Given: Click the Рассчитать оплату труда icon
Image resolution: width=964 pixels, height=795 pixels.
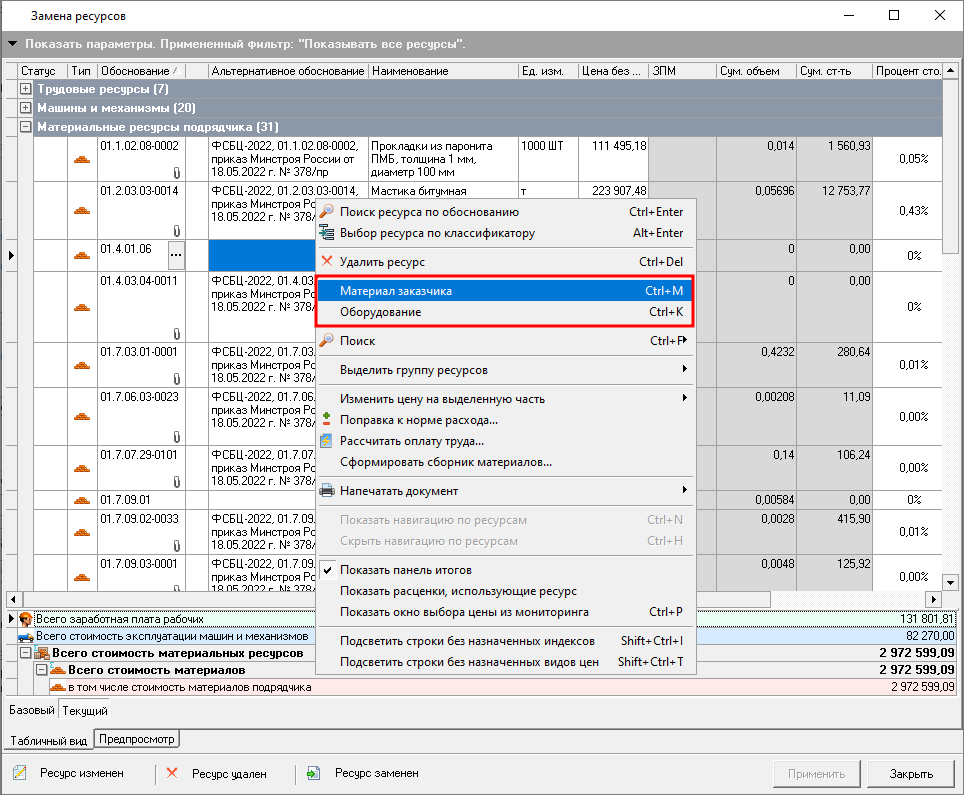Looking at the screenshot, I should point(326,441).
